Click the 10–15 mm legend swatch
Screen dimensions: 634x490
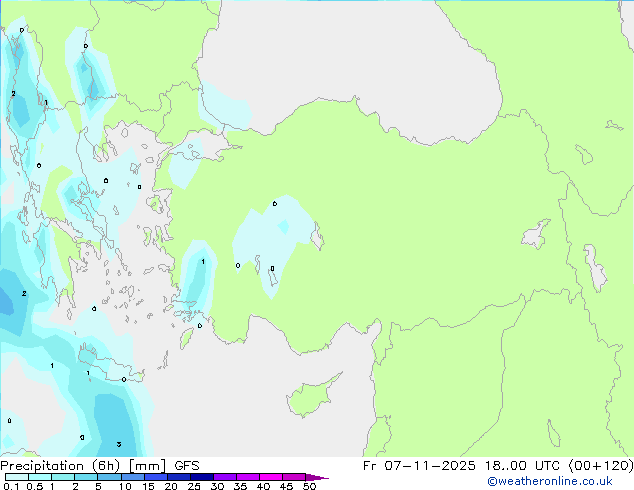132,477
